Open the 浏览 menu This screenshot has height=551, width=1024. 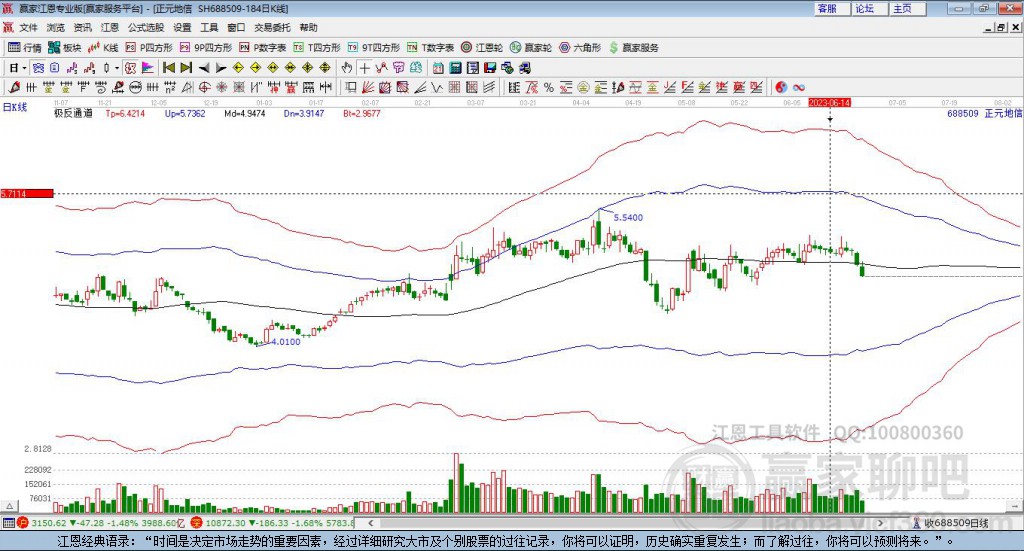coord(56,27)
